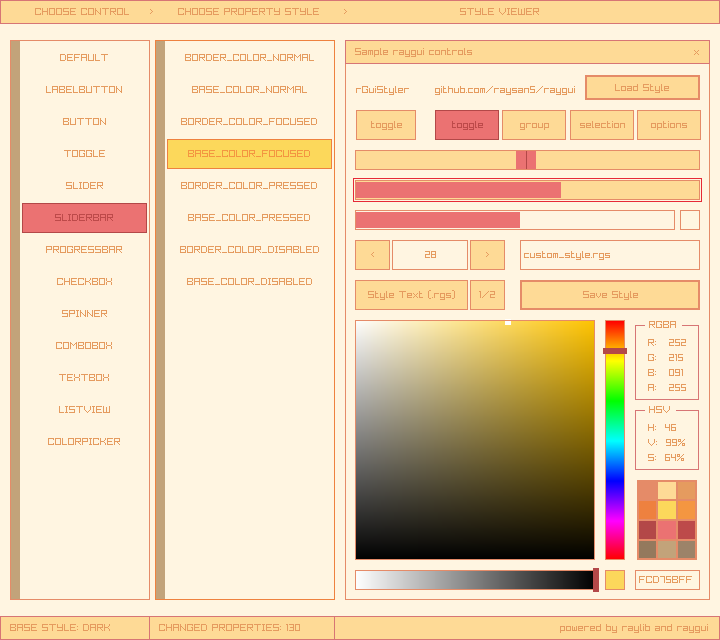Click the spinner left arrow button

(x=373, y=255)
